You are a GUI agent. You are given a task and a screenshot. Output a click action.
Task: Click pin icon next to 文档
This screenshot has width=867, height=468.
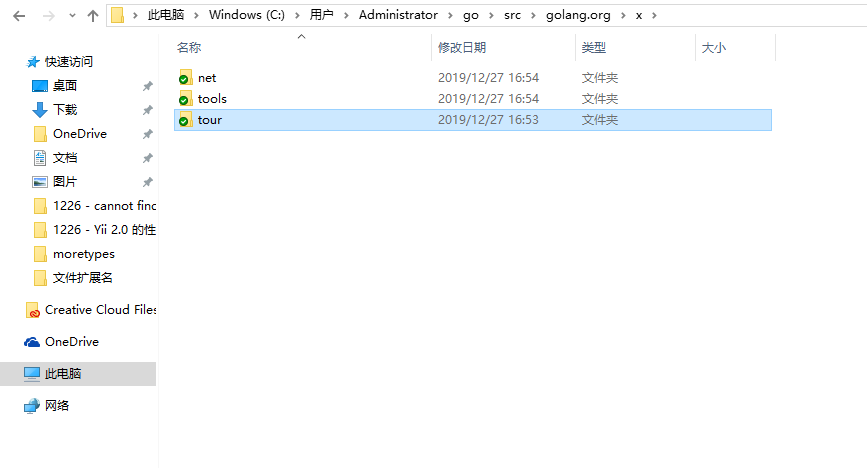pos(148,158)
